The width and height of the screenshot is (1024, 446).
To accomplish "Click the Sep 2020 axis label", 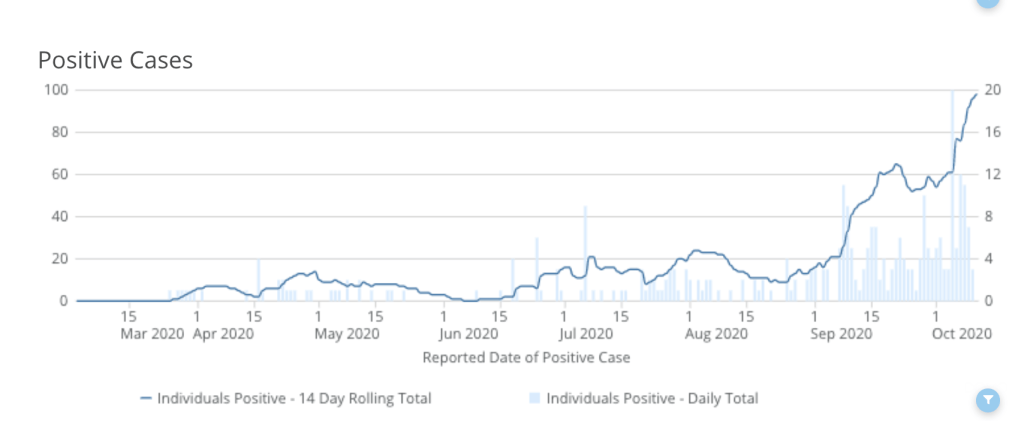I will 838,335.
